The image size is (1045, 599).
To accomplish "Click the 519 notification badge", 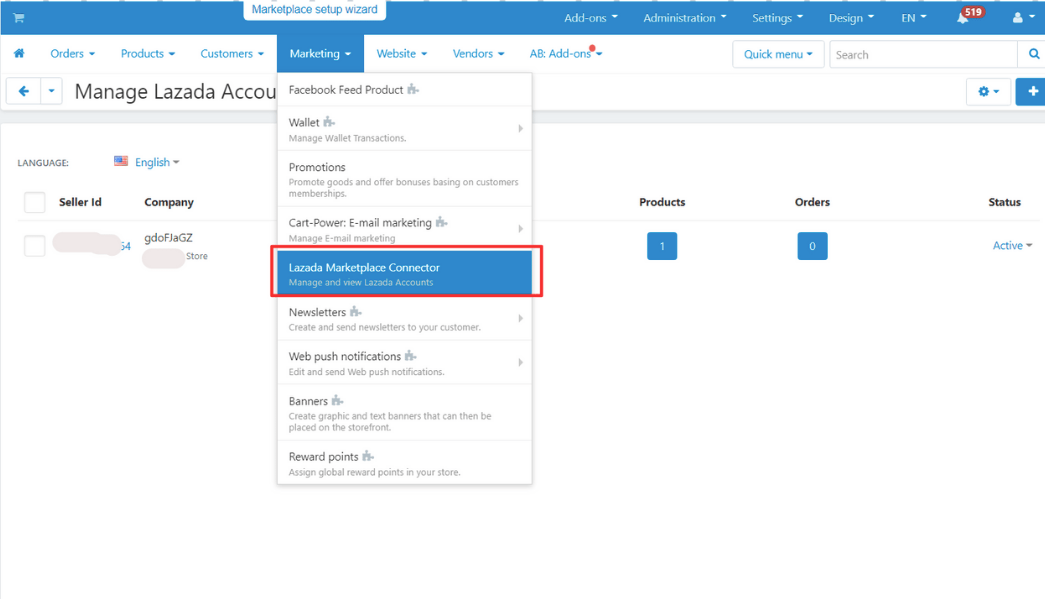I will (973, 12).
